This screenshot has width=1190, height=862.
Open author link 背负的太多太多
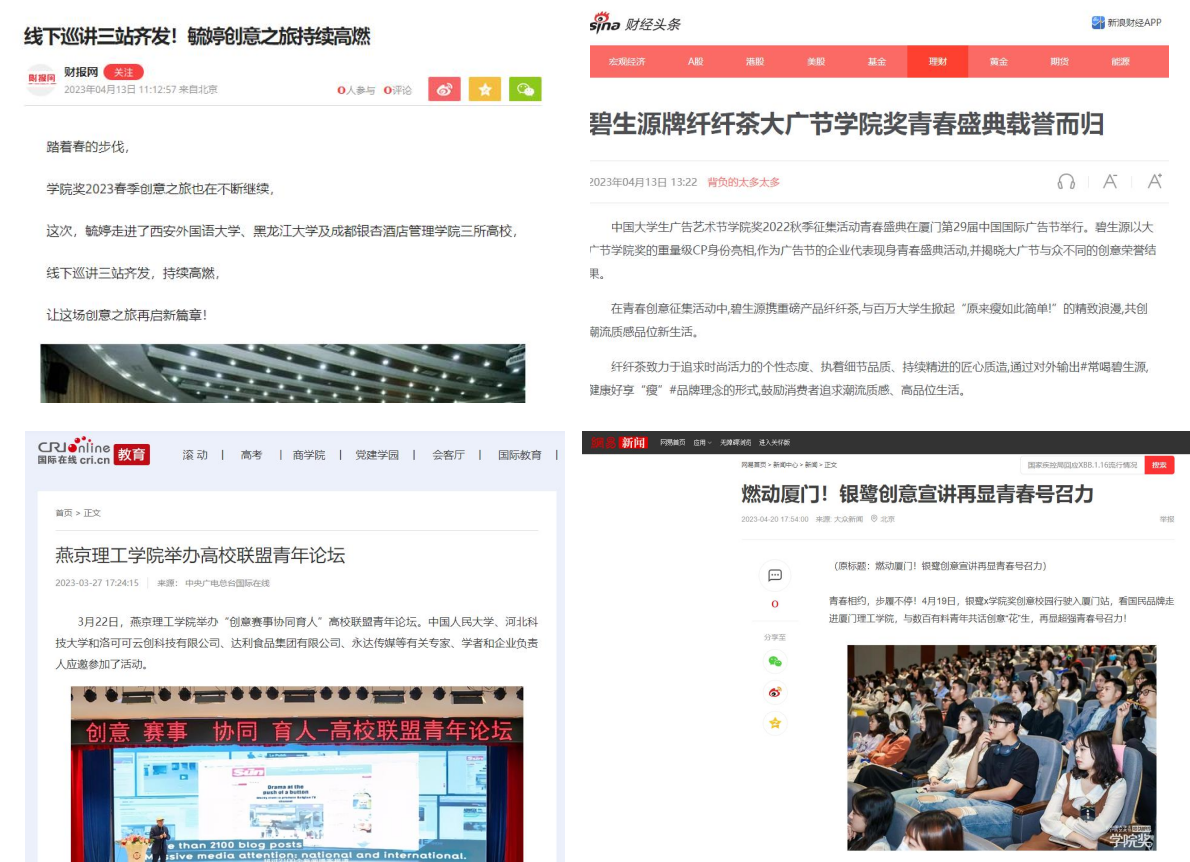[x=743, y=182]
